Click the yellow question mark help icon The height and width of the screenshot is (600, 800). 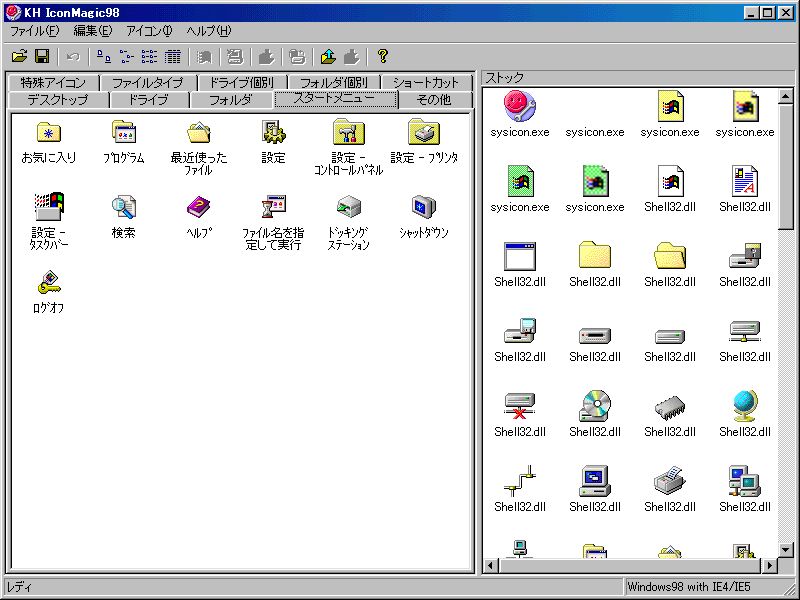point(382,57)
